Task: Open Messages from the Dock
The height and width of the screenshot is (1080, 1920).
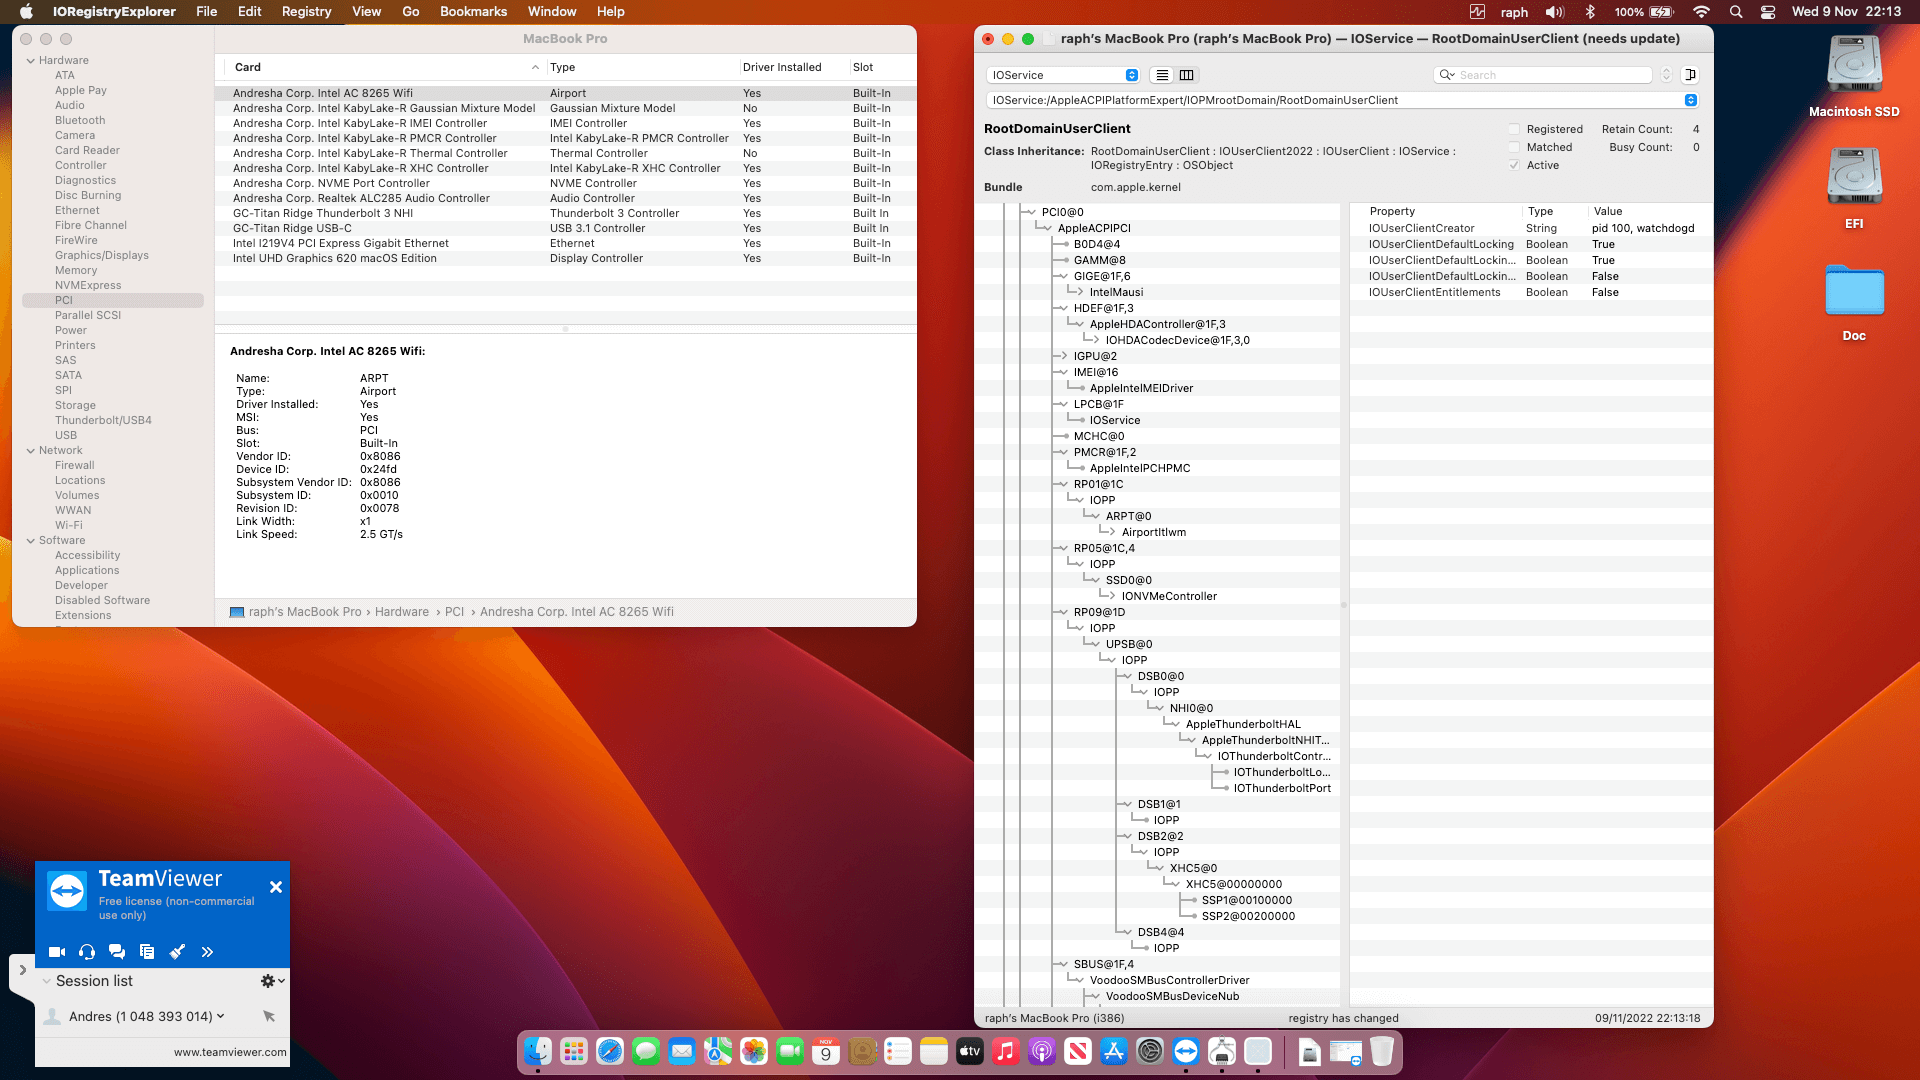Action: (x=646, y=1051)
